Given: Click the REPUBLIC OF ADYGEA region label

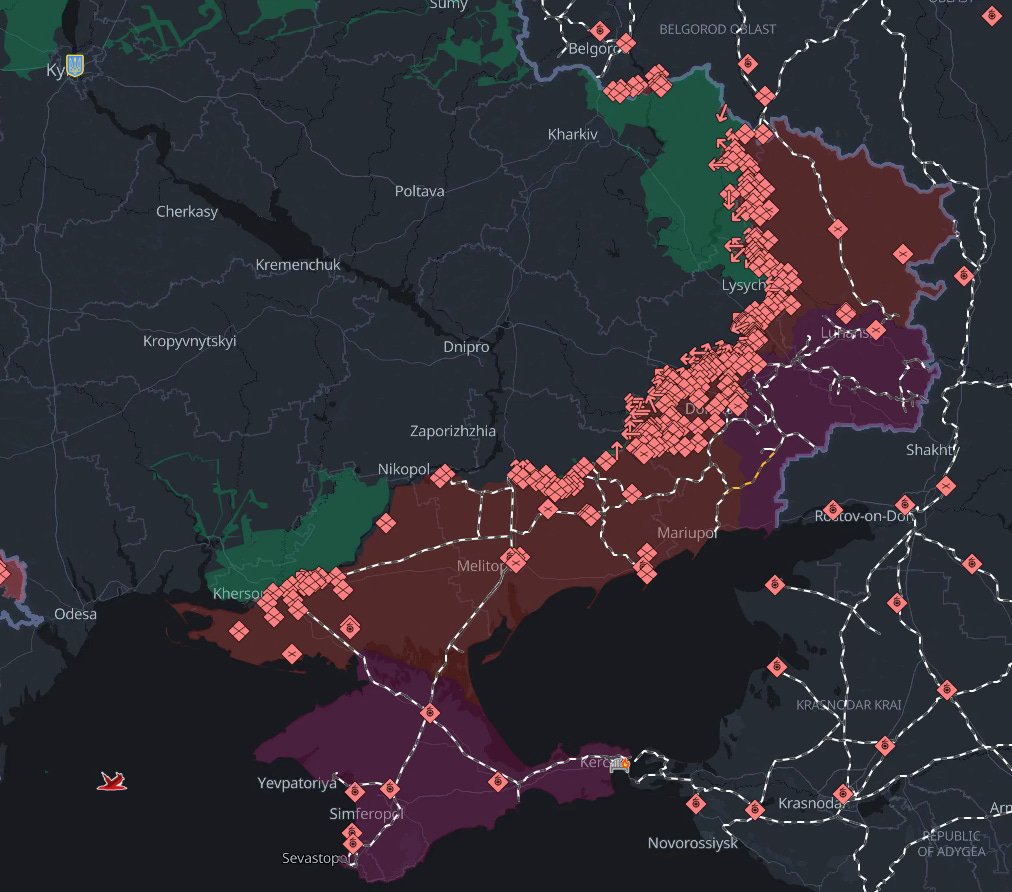Looking at the screenshot, I should (951, 844).
